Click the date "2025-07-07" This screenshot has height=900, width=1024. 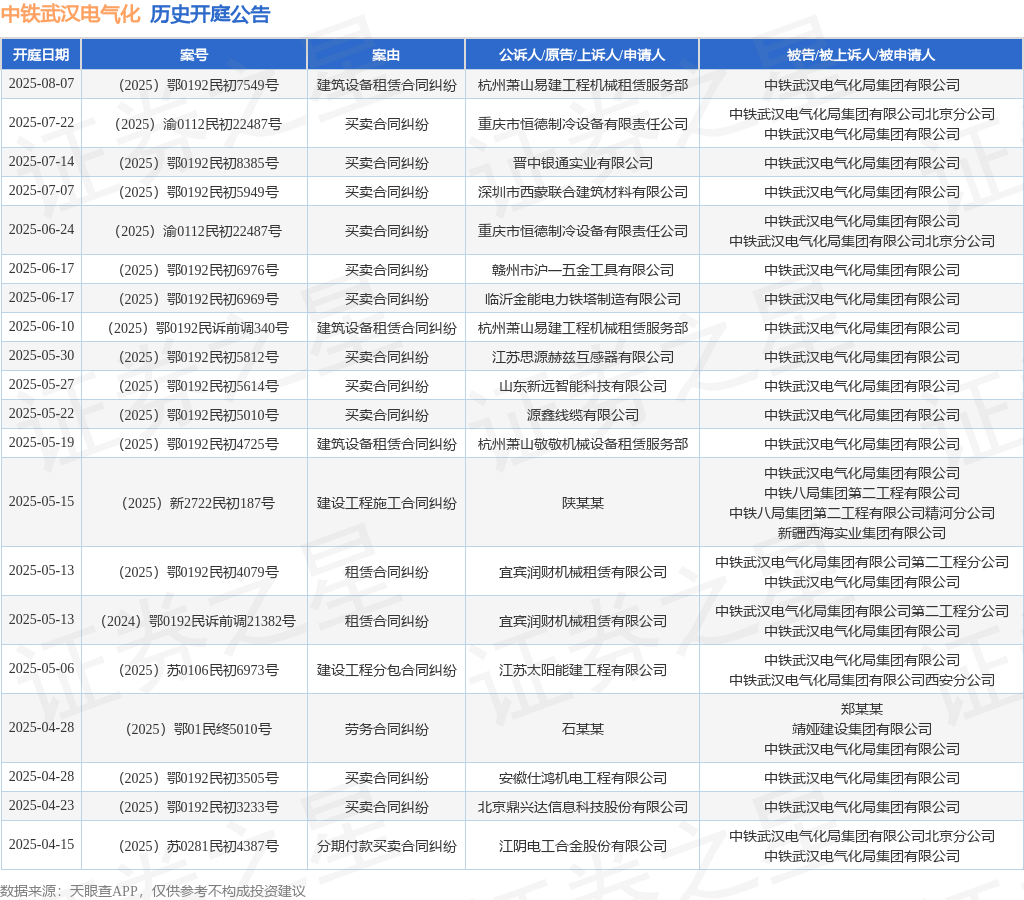[x=41, y=191]
